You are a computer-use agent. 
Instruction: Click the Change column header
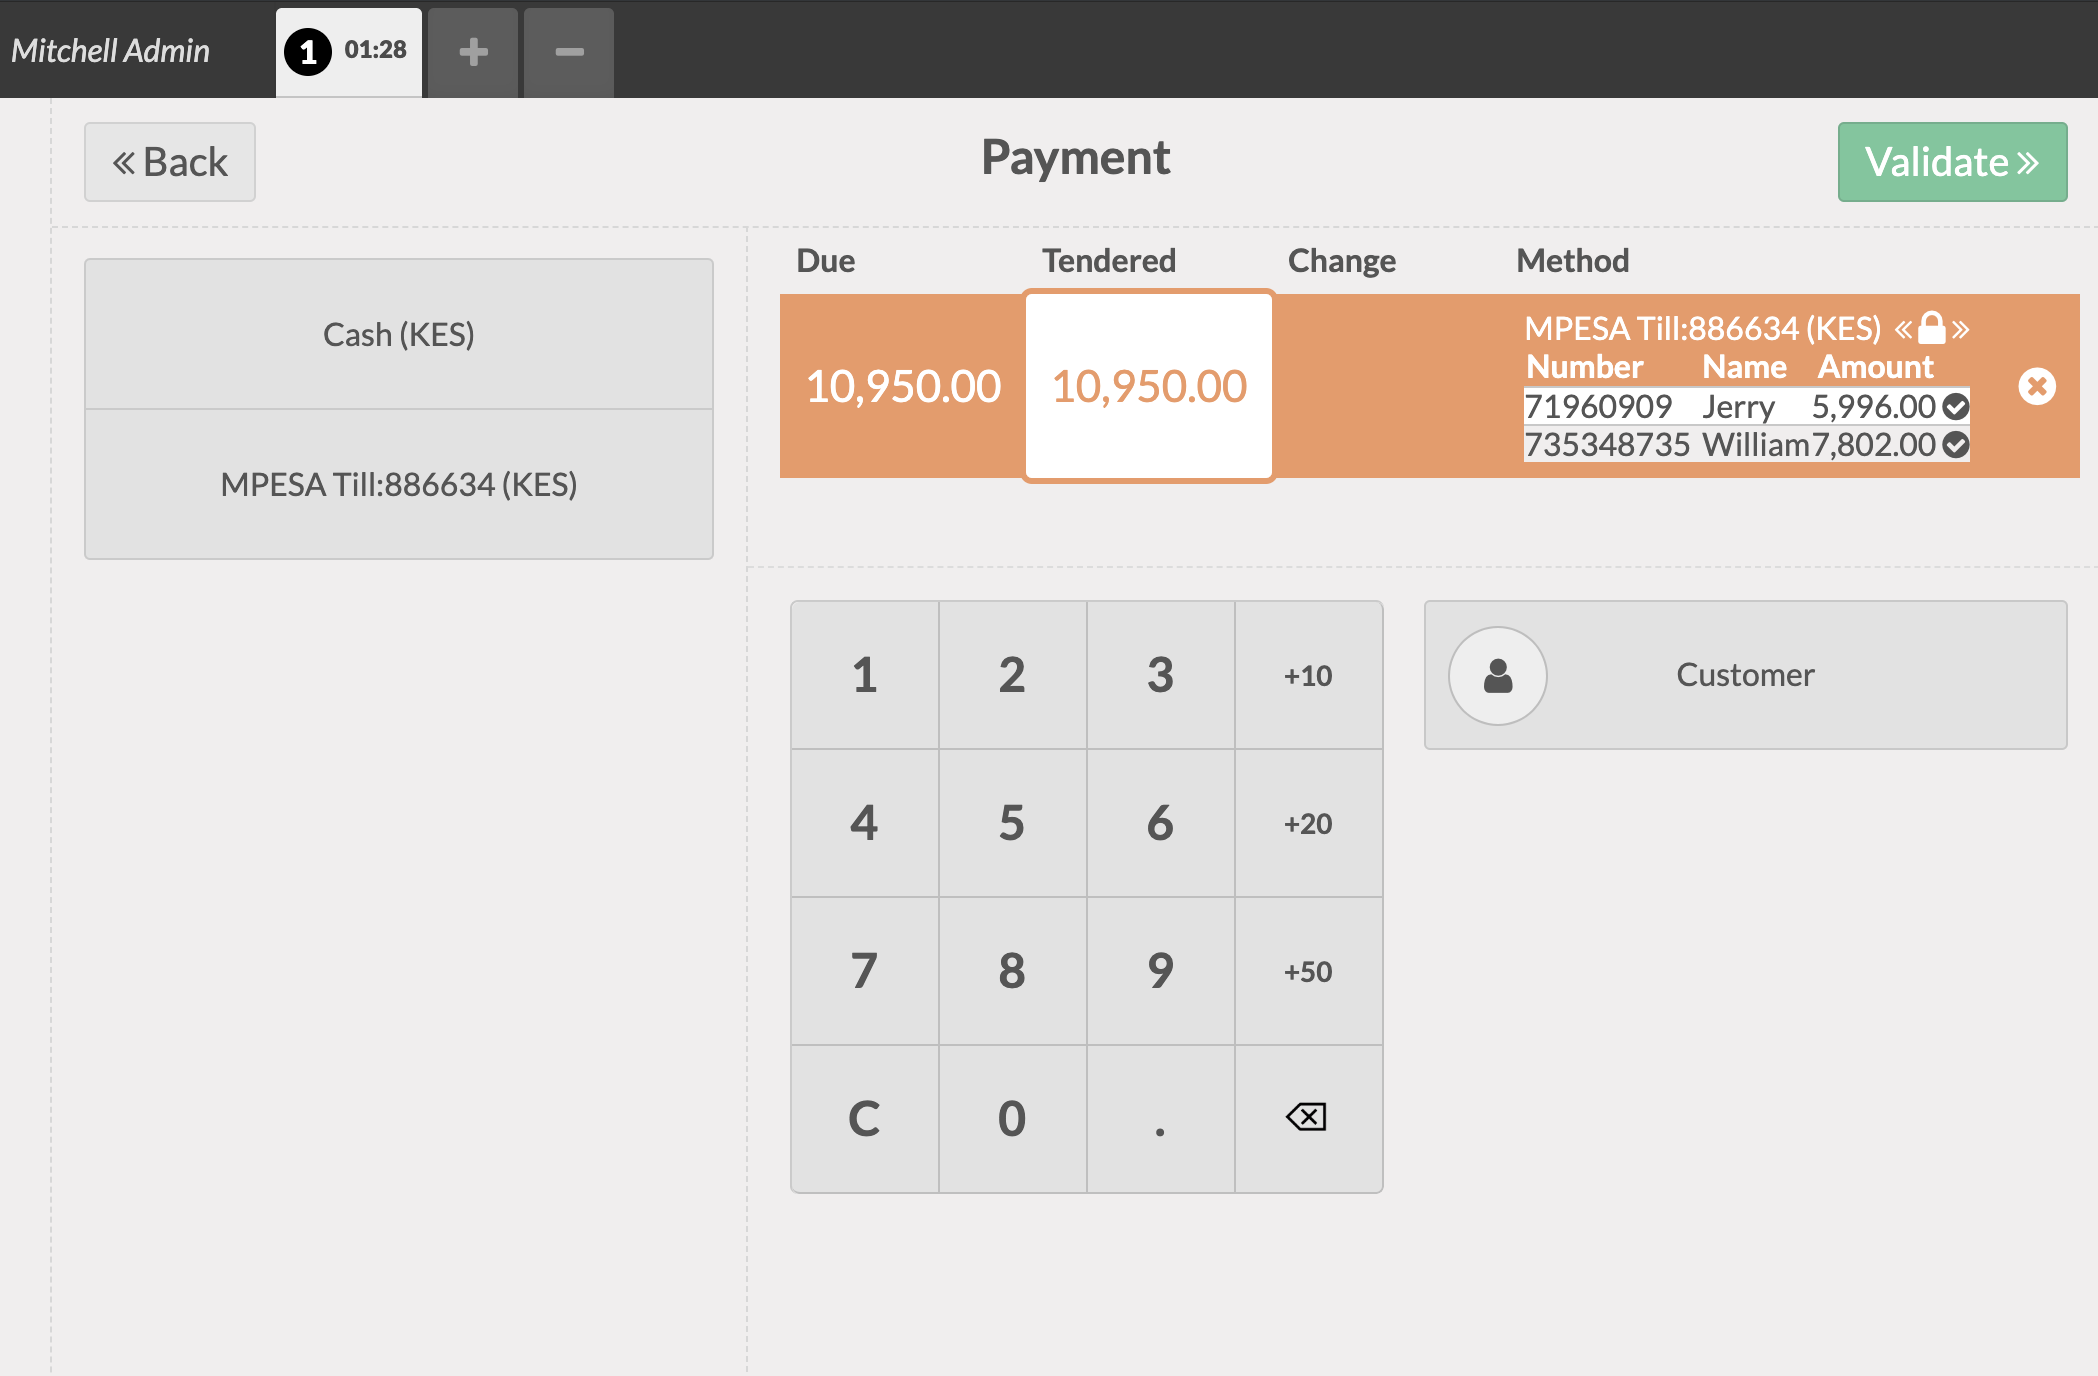tap(1342, 261)
